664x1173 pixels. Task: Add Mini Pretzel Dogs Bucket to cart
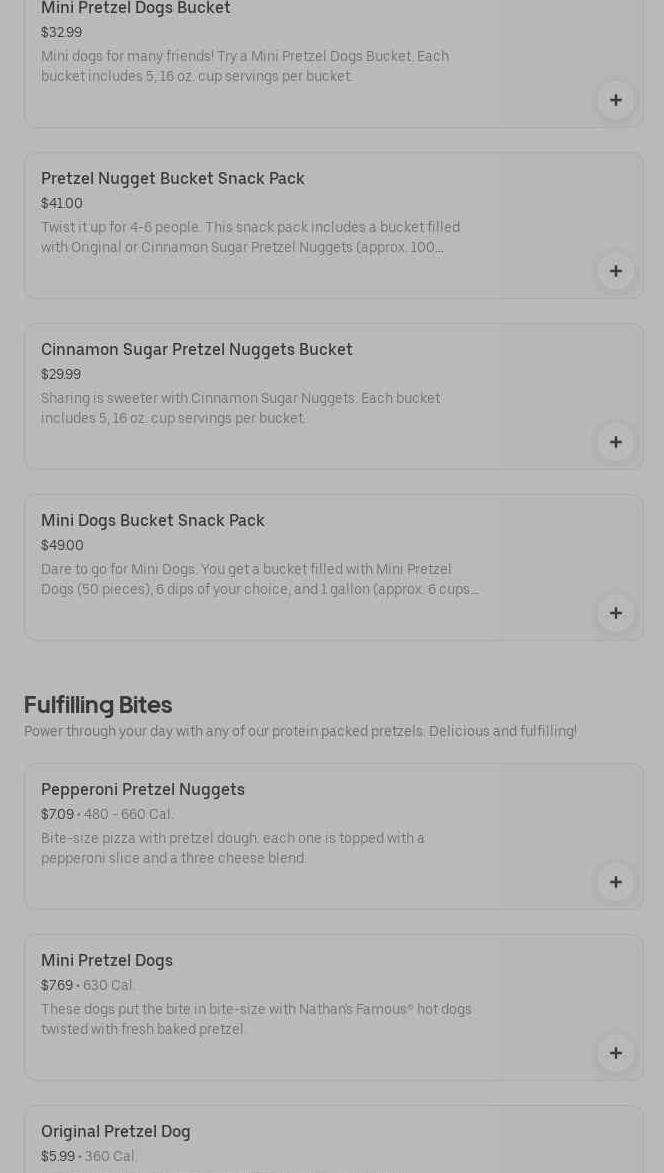[x=615, y=100]
